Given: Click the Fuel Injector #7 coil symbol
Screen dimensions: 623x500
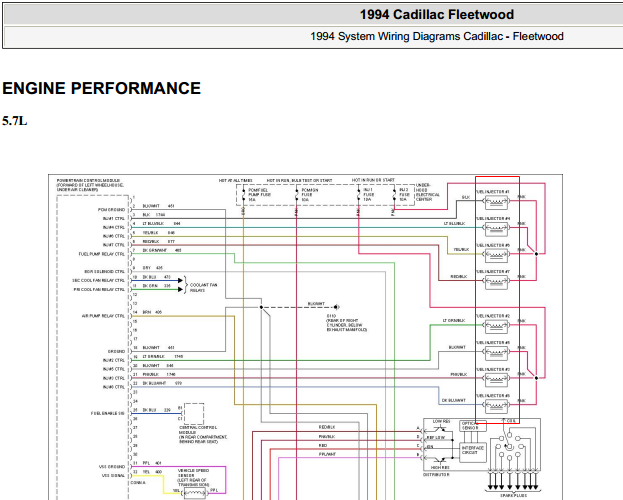Looking at the screenshot, I should (496, 281).
